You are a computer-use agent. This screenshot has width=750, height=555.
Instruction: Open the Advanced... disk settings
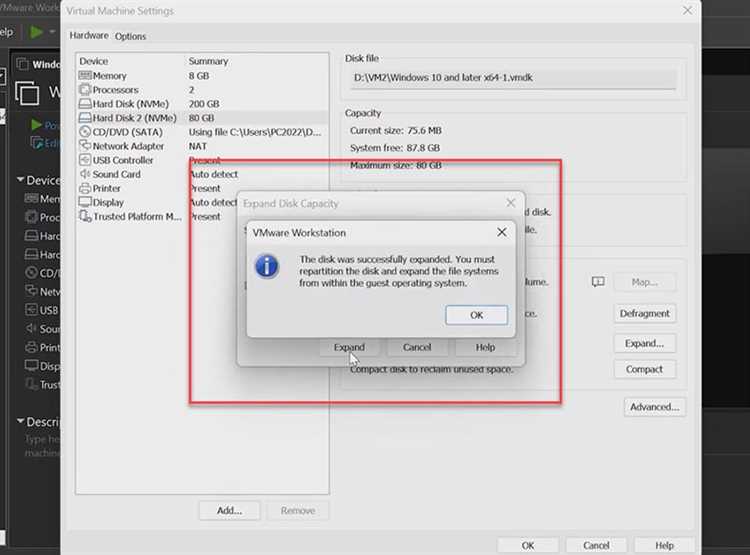click(654, 407)
